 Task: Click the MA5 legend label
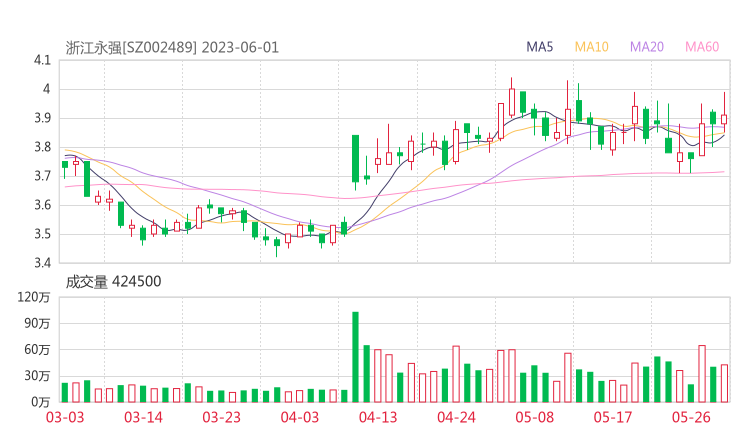pyautogui.click(x=539, y=47)
